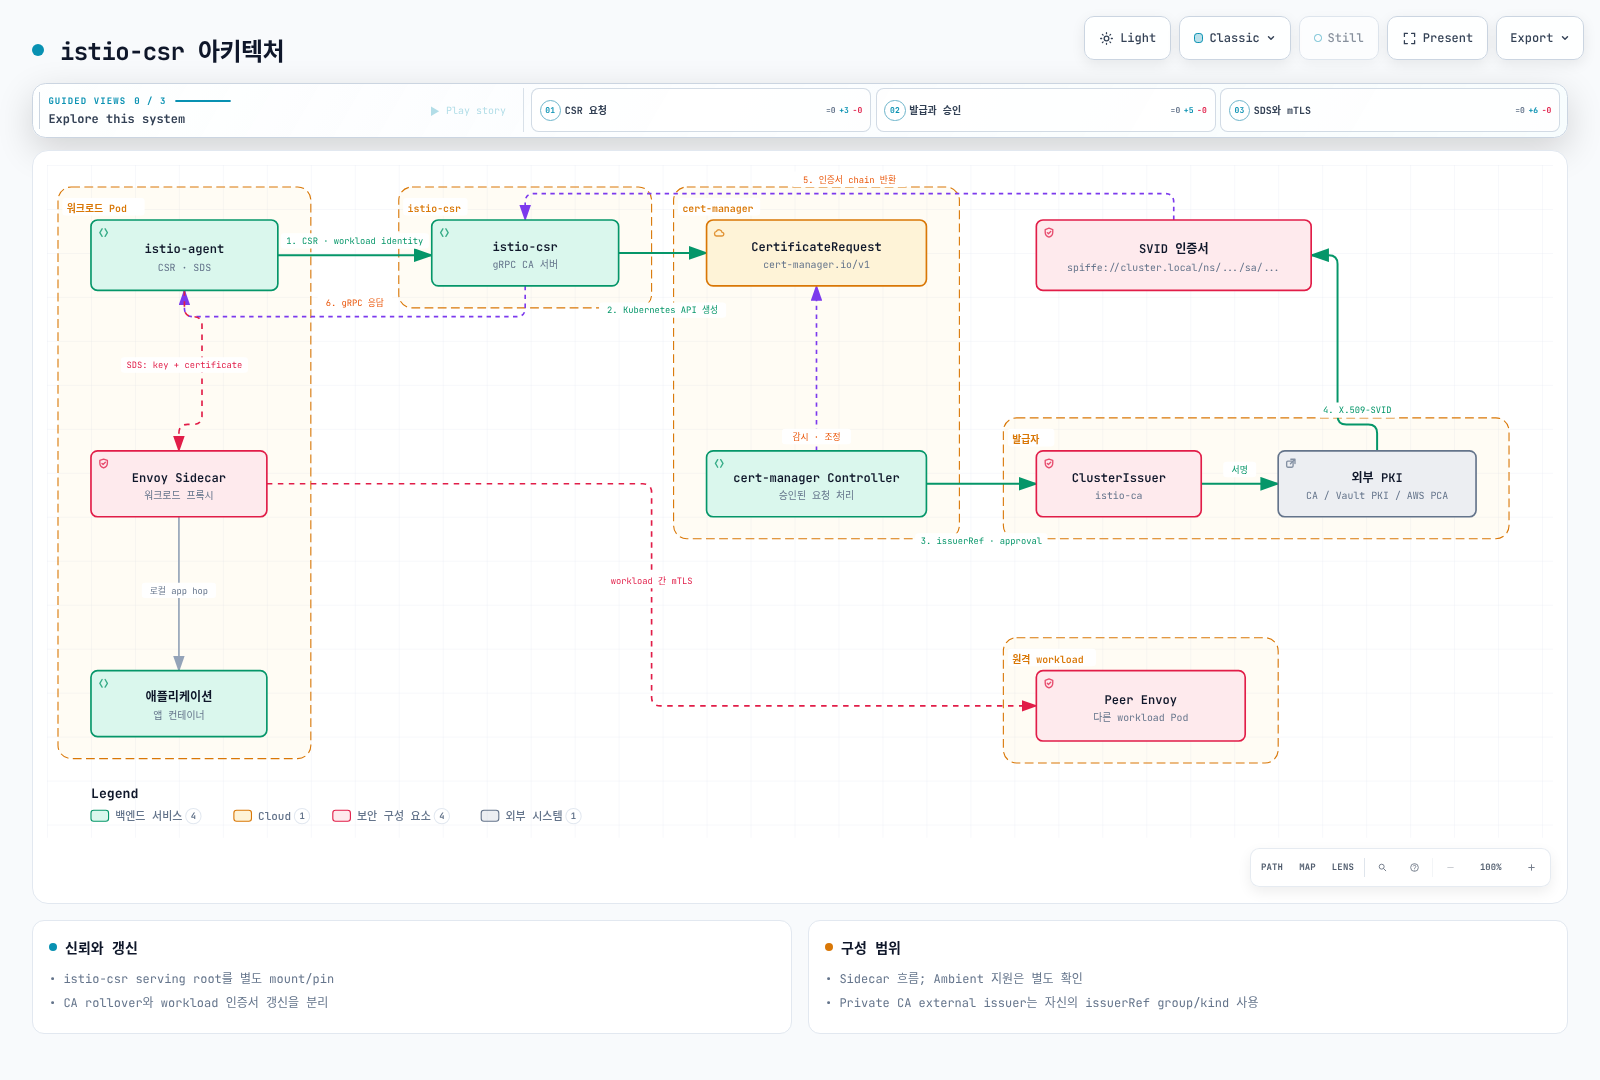Screen dimensions: 1600x1080
Task: Click the shield icon on Envoy Sidecar node
Action: click(104, 463)
